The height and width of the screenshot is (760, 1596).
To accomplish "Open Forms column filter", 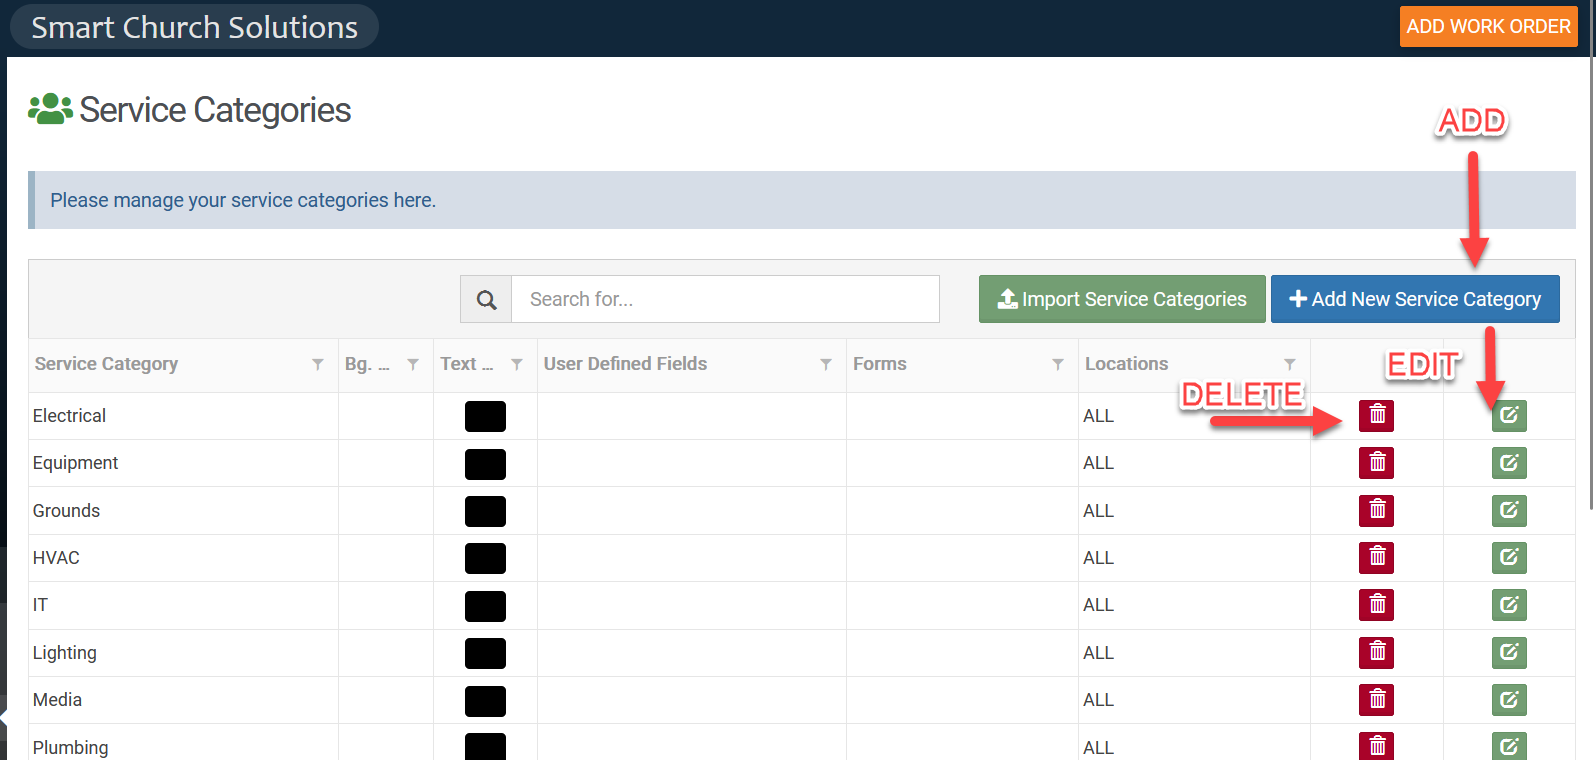I will click(1058, 365).
